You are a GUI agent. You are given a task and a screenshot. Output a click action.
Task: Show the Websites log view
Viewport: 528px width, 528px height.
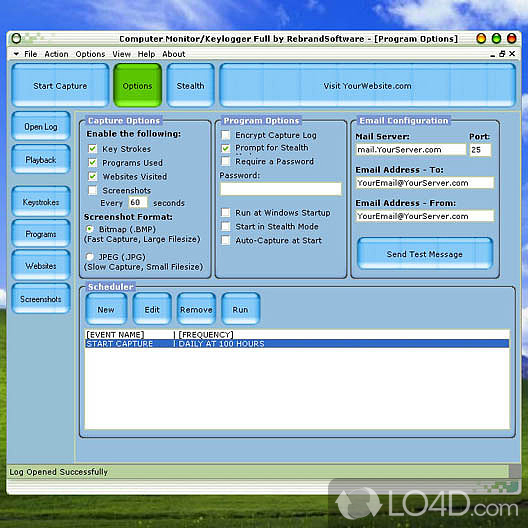click(x=41, y=265)
